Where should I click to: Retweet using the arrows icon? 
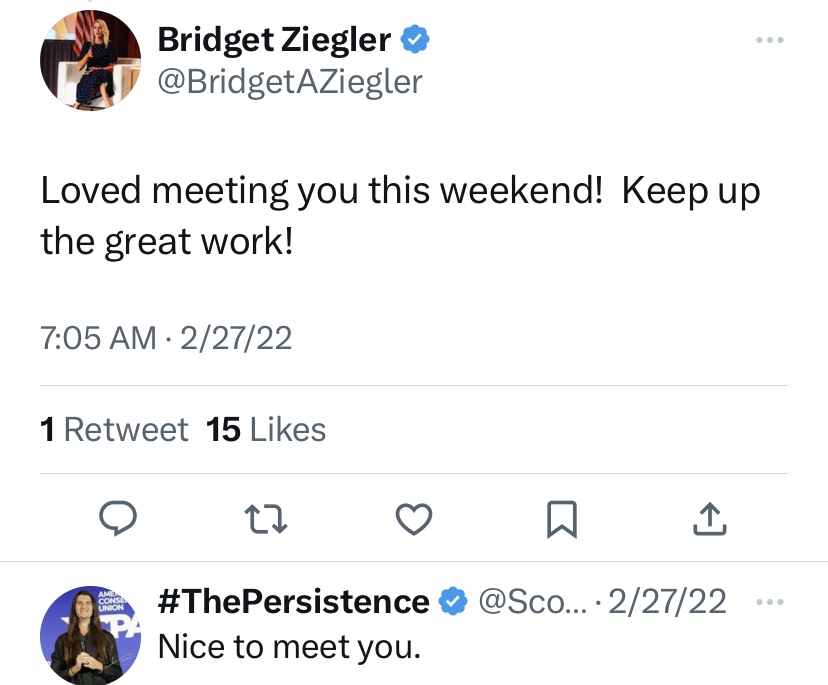coord(265,517)
